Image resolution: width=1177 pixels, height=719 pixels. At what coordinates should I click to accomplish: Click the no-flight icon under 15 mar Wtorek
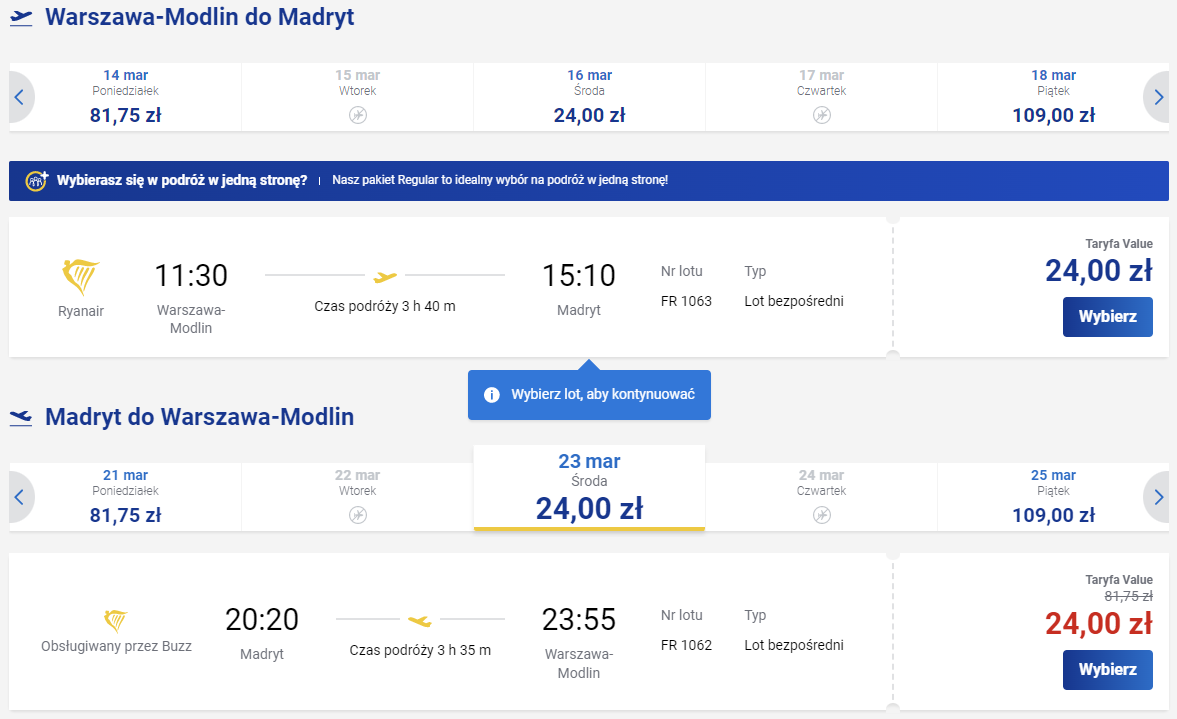tap(358, 115)
